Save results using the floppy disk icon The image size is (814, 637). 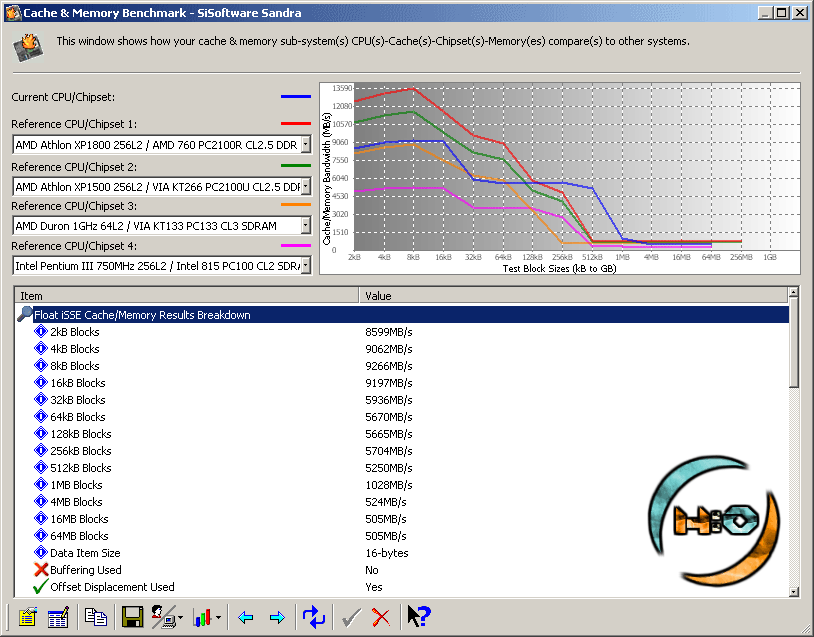coord(132,617)
